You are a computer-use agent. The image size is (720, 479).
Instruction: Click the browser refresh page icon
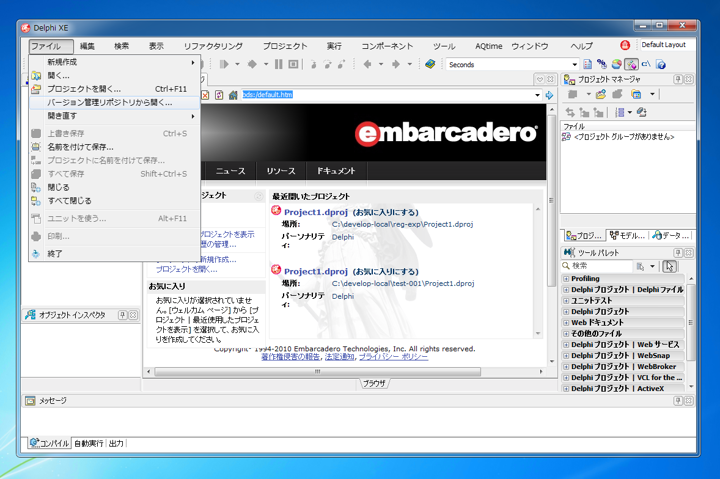pyautogui.click(x=219, y=95)
